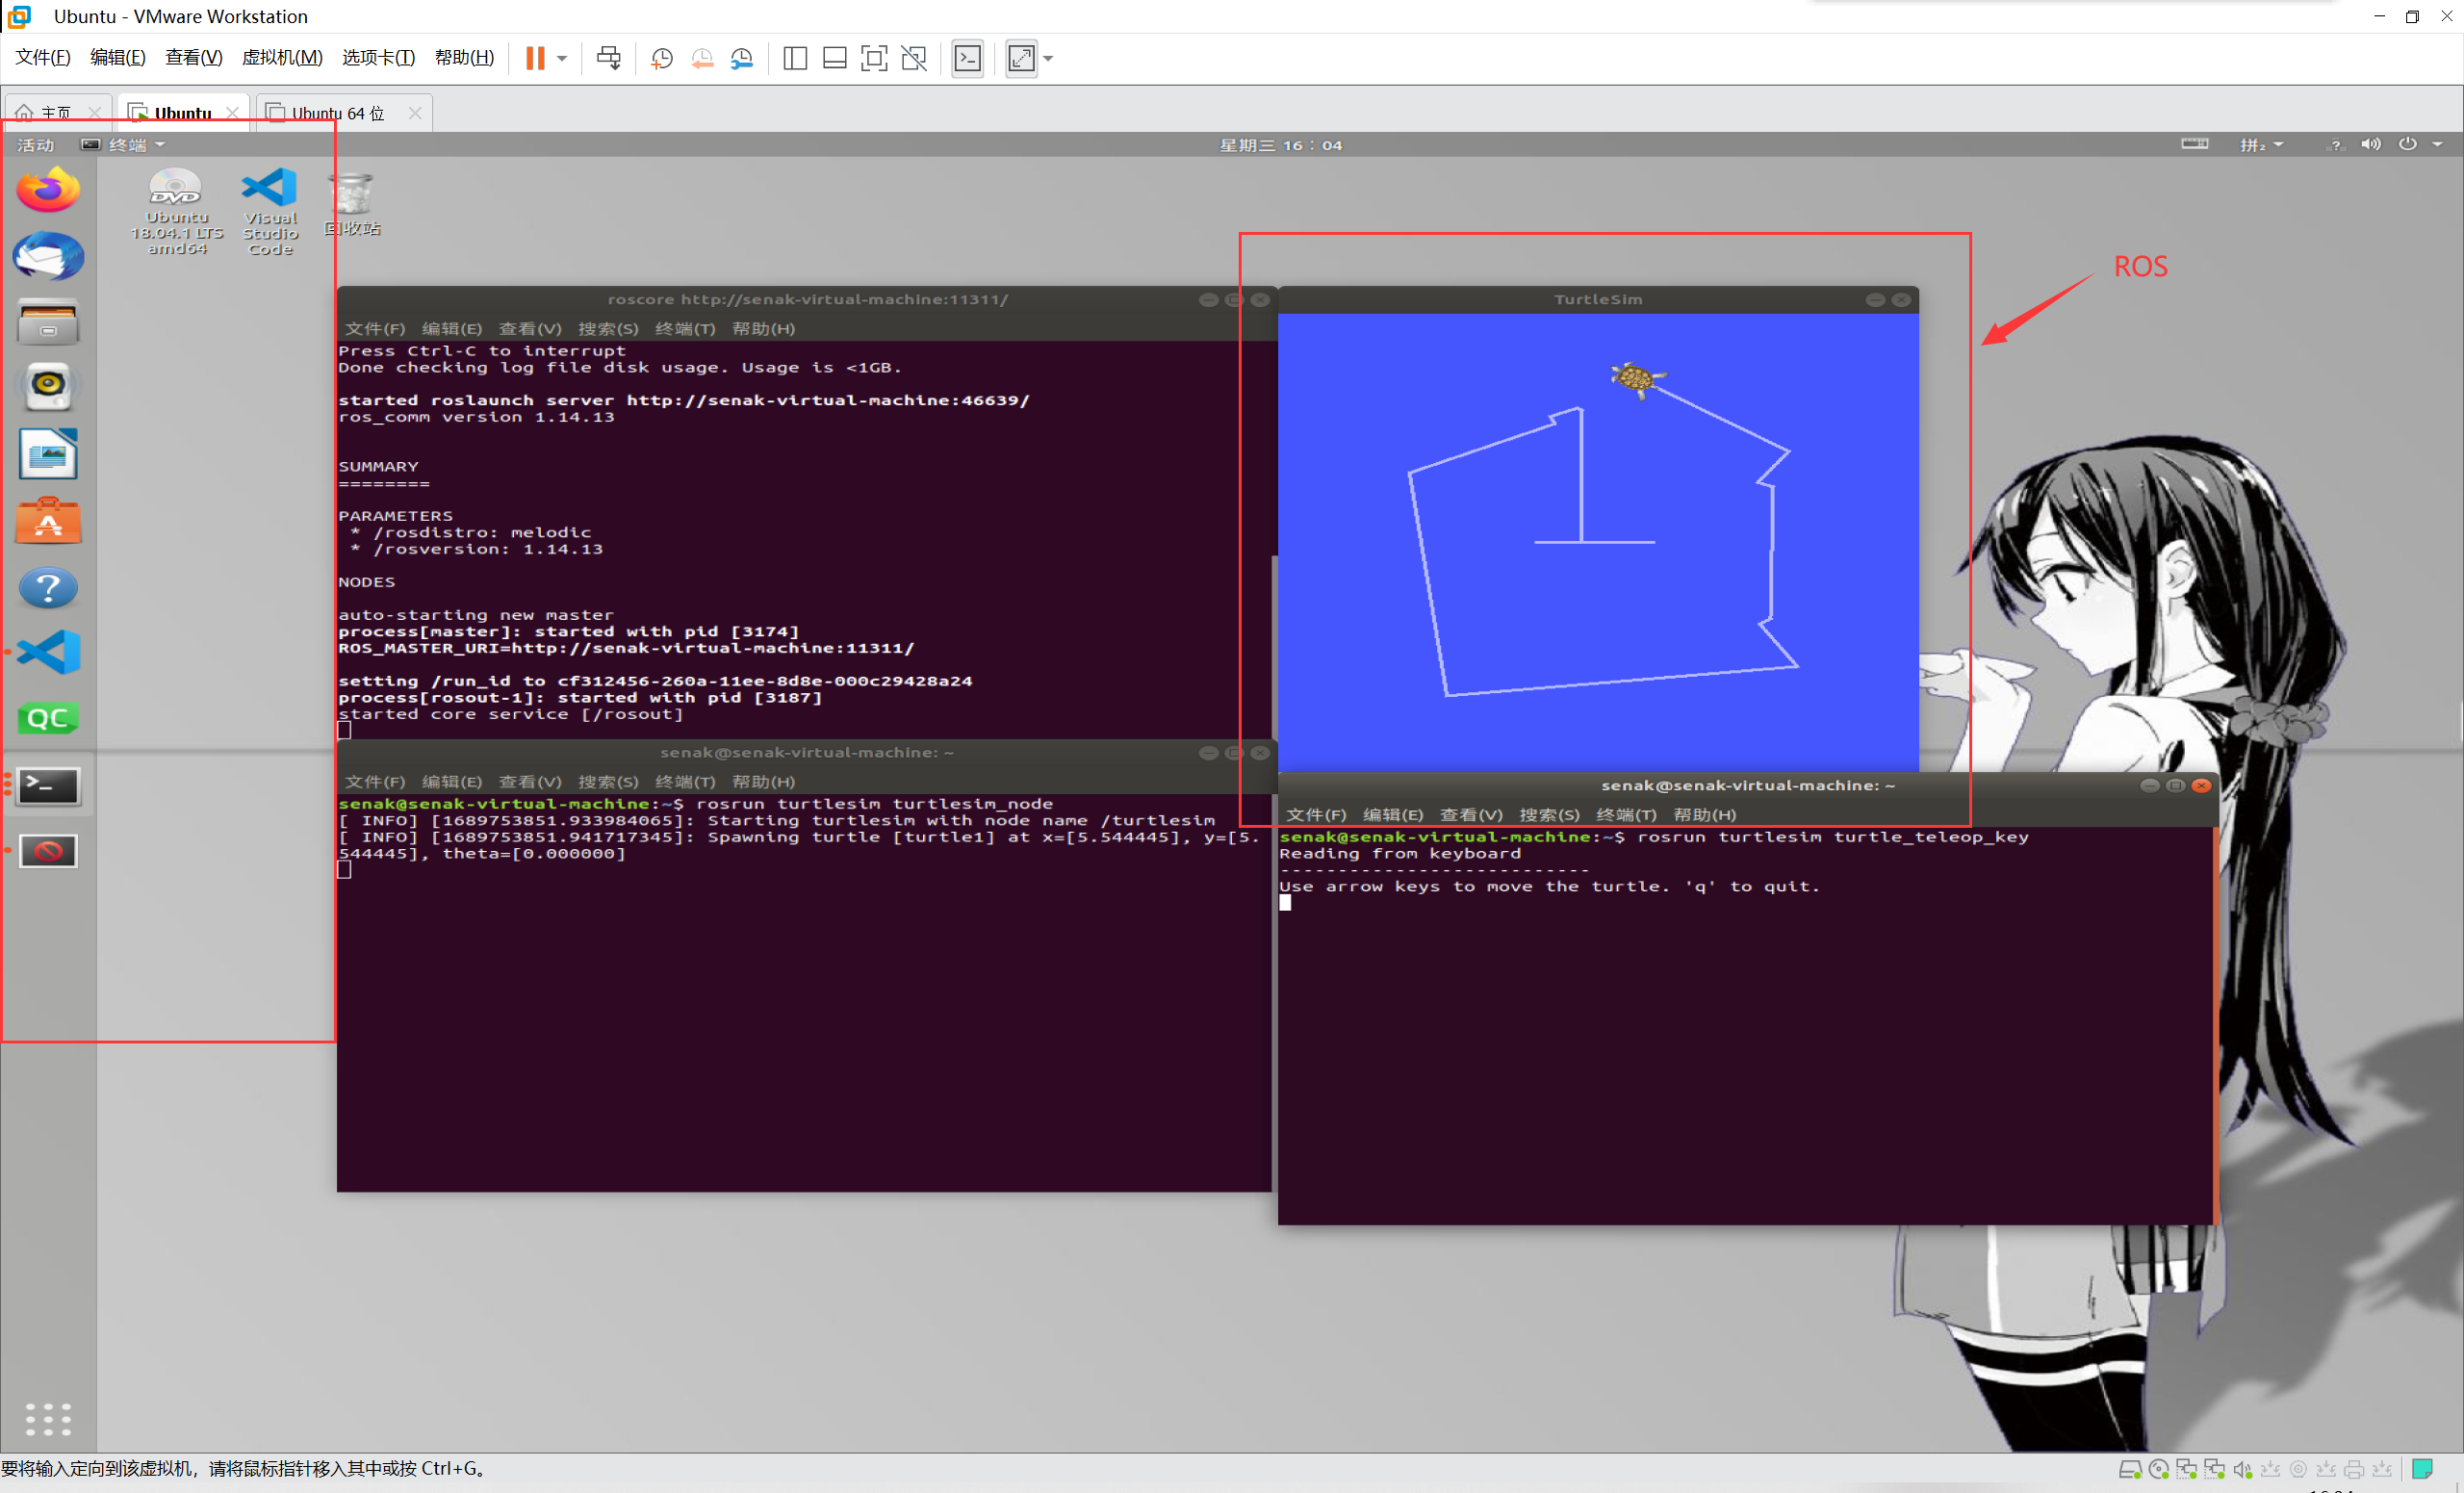Toggle the thumbnail bar view icon
The image size is (2464, 1493).
tap(834, 58)
